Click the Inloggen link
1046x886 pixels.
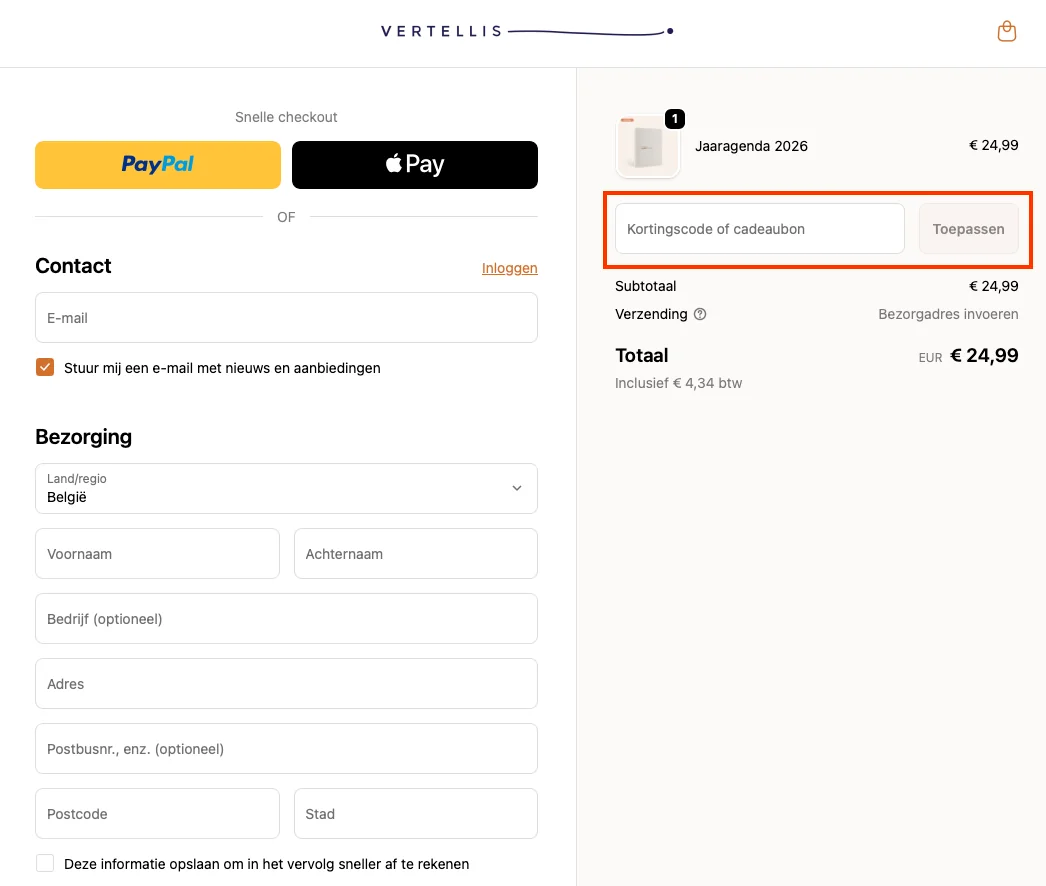point(509,268)
